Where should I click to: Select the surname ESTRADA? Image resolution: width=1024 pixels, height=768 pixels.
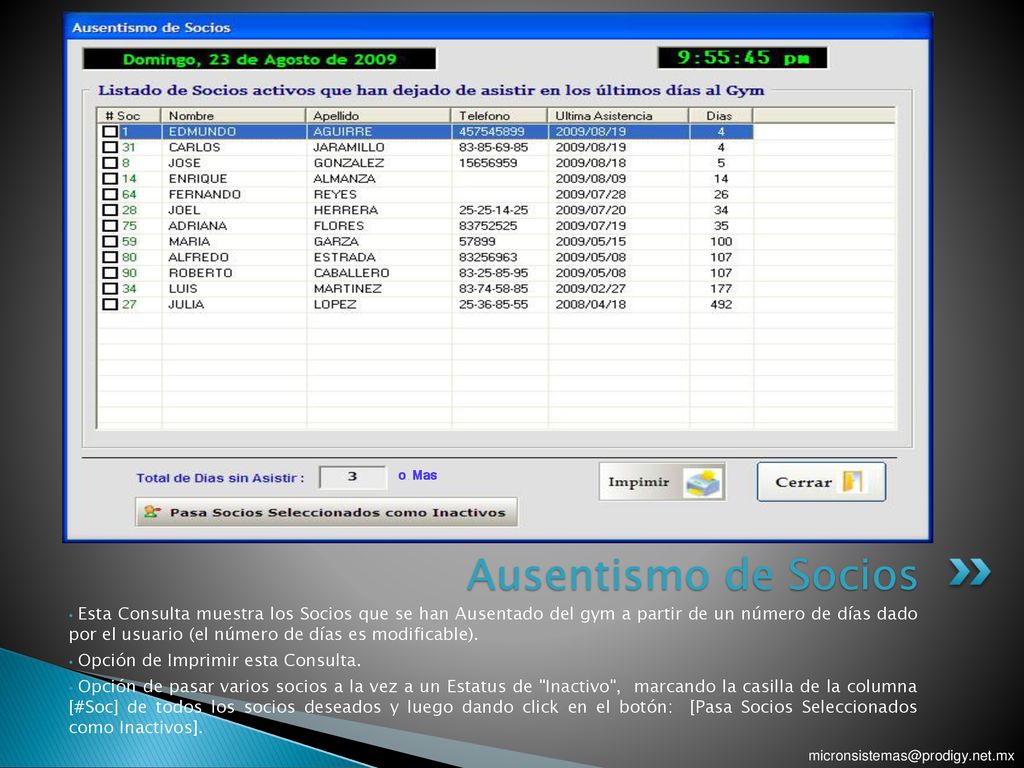tap(344, 257)
